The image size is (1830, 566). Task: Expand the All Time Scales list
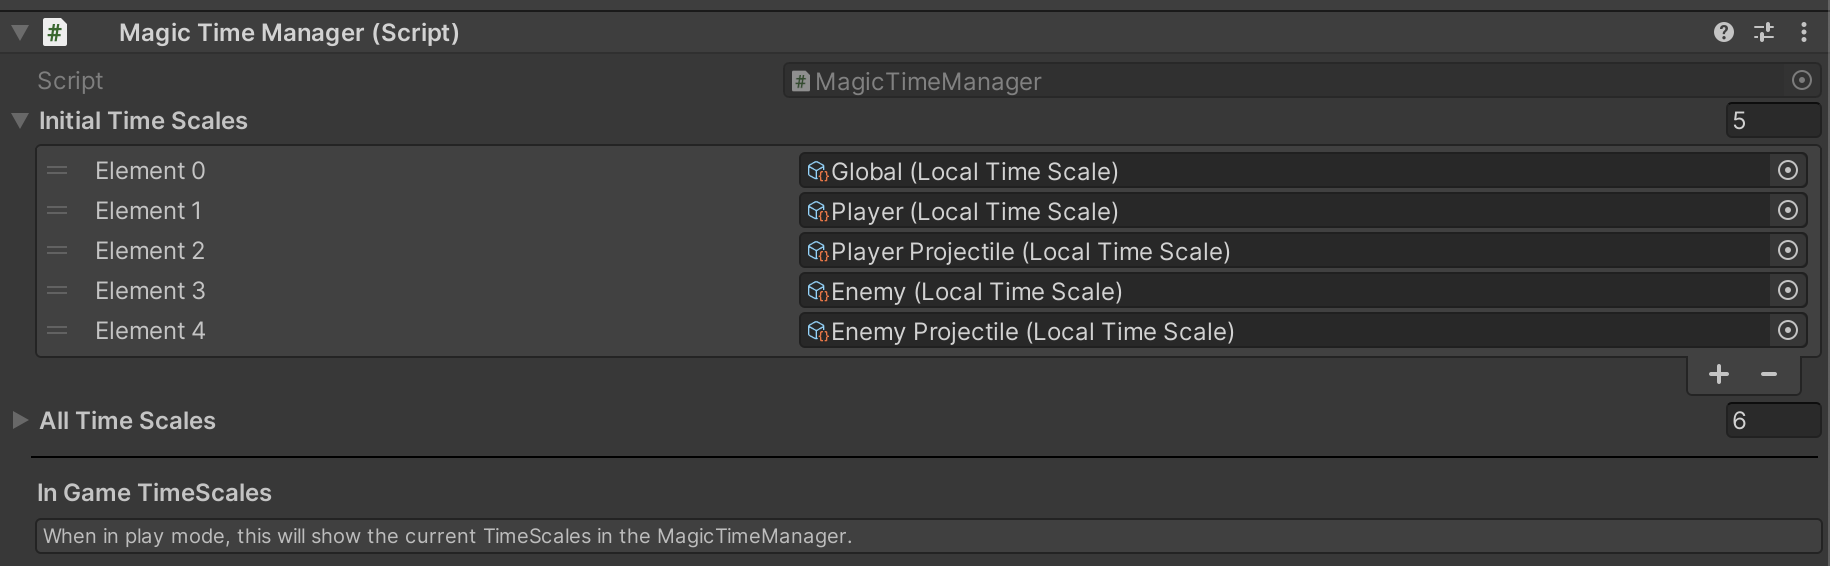click(x=19, y=421)
